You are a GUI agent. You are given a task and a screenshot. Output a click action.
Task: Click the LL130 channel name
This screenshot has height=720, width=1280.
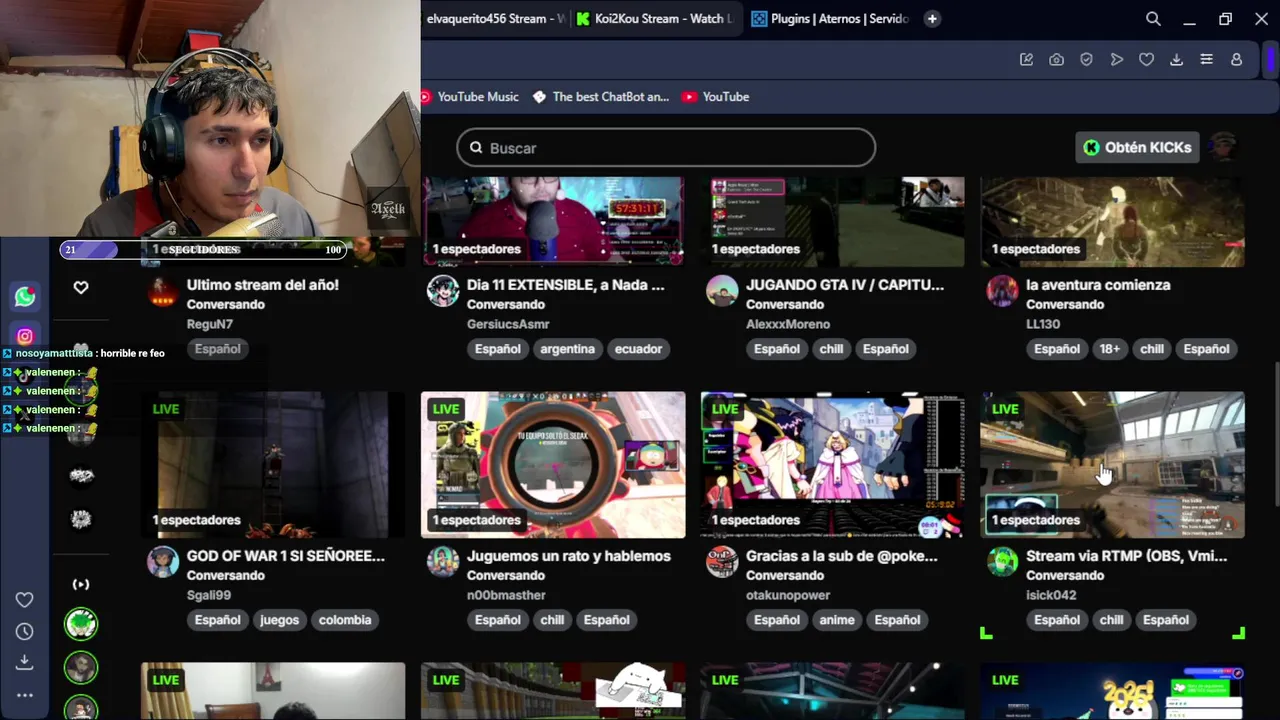(x=1043, y=324)
